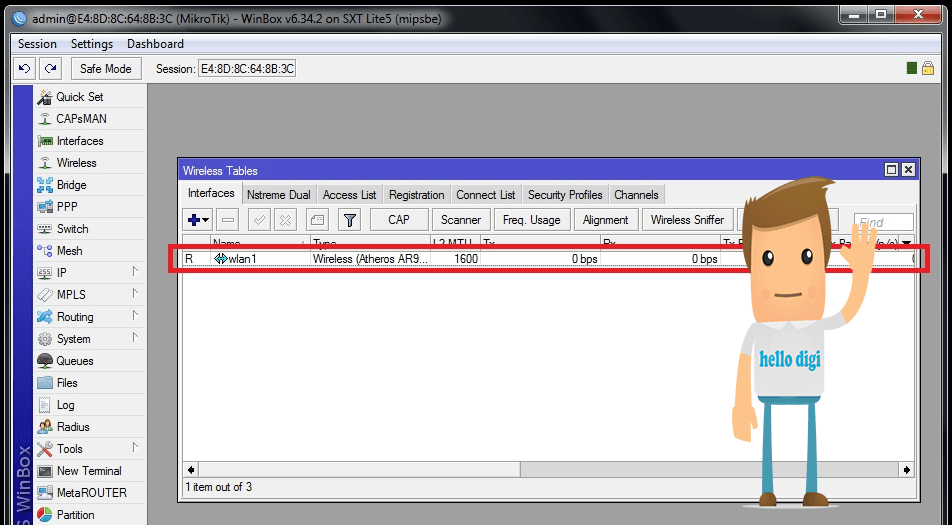Open Quick Set in the sidebar
The image size is (952, 525).
pyautogui.click(x=91, y=97)
